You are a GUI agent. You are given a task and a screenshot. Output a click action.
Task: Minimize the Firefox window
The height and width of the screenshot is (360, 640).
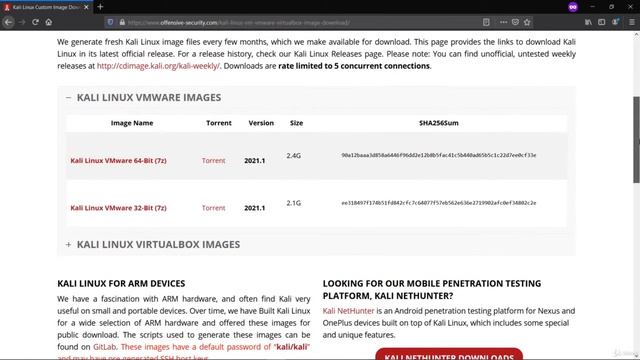tap(592, 7)
